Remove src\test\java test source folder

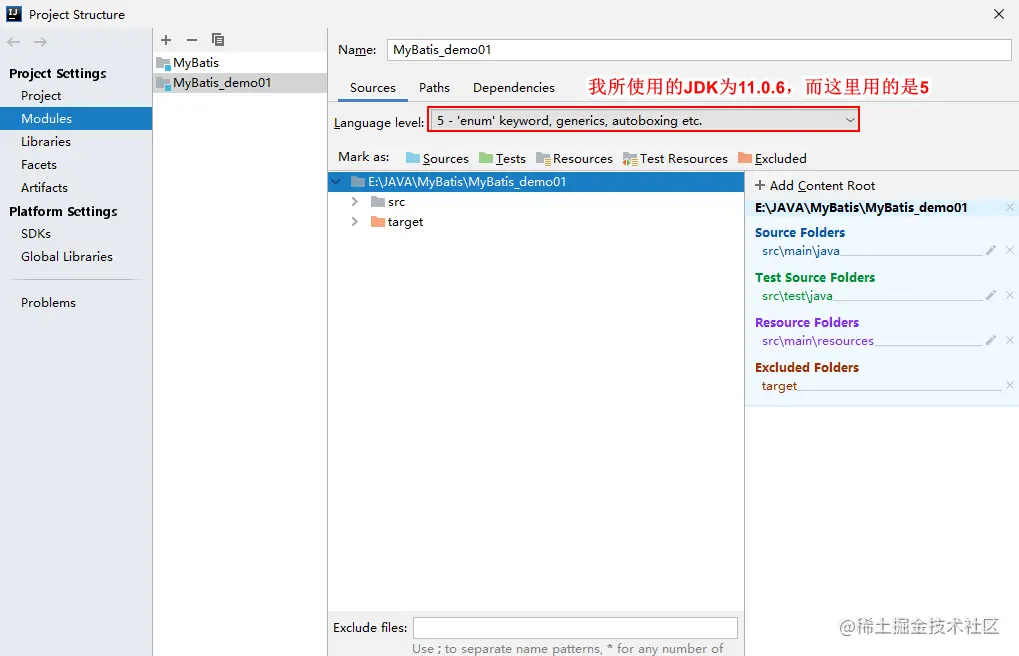tap(1009, 295)
